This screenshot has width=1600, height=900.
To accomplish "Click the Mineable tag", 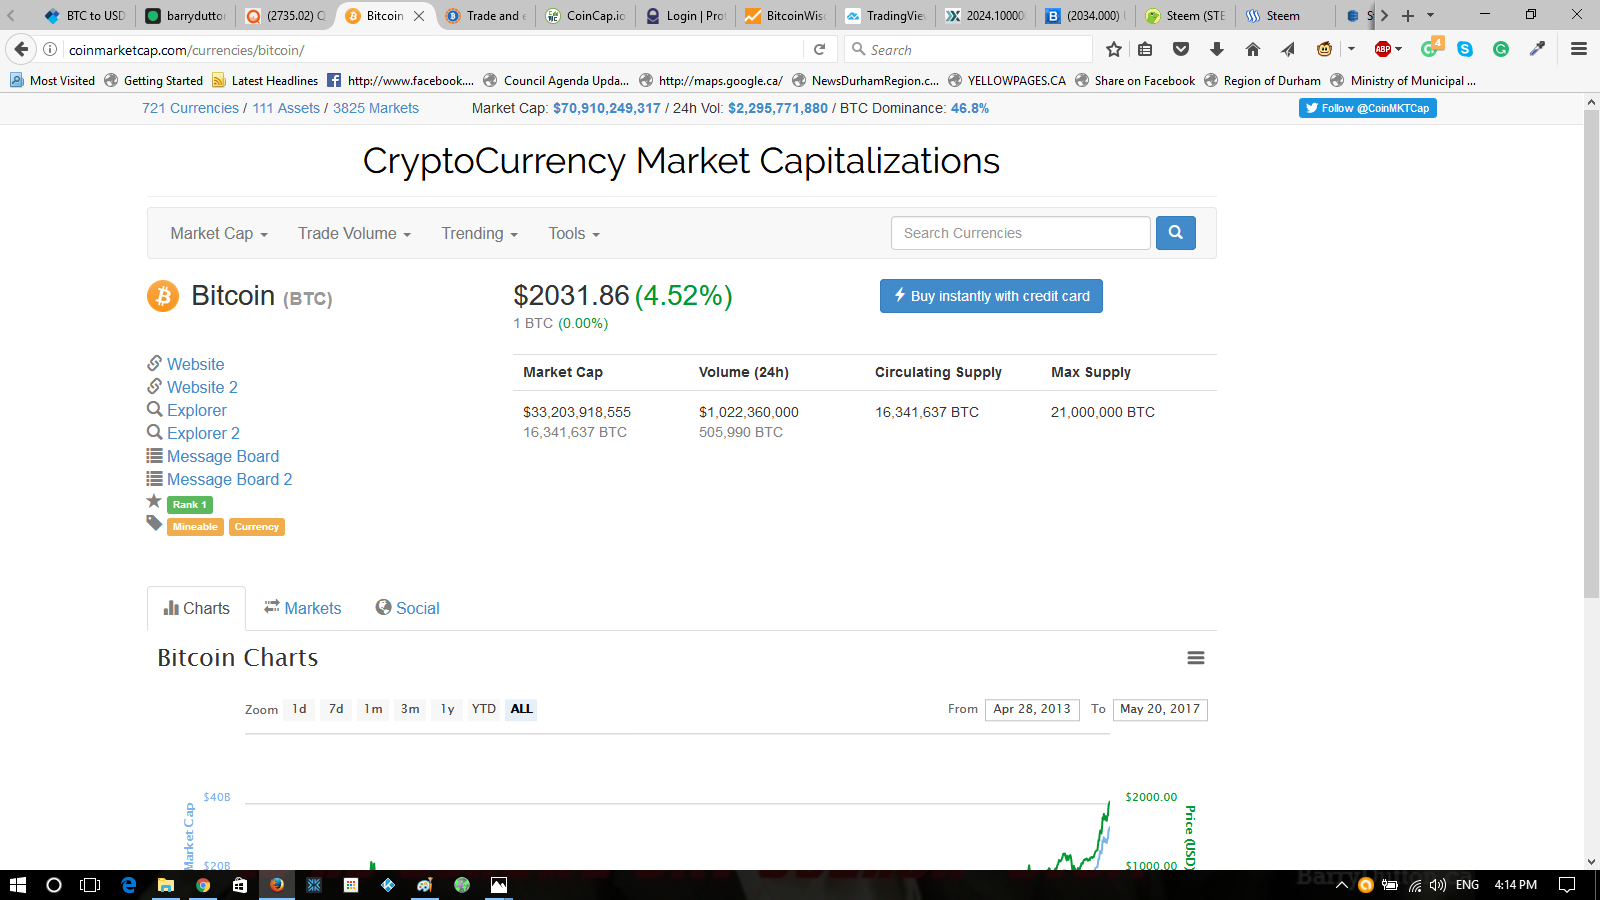I will (195, 527).
